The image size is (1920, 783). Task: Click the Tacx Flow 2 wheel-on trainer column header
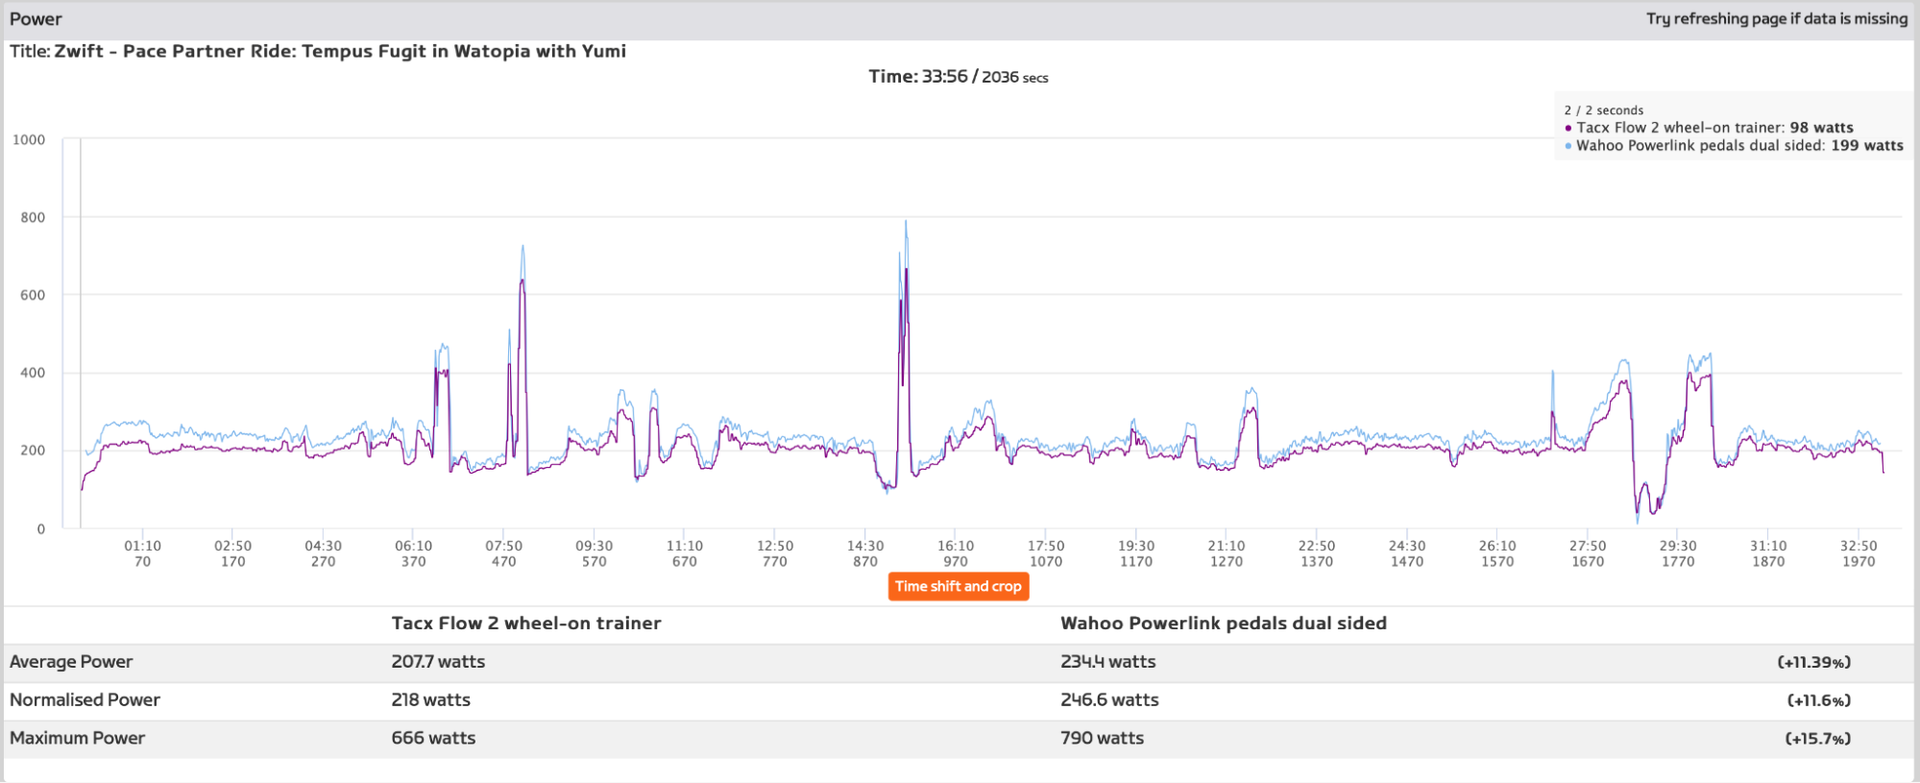(526, 623)
